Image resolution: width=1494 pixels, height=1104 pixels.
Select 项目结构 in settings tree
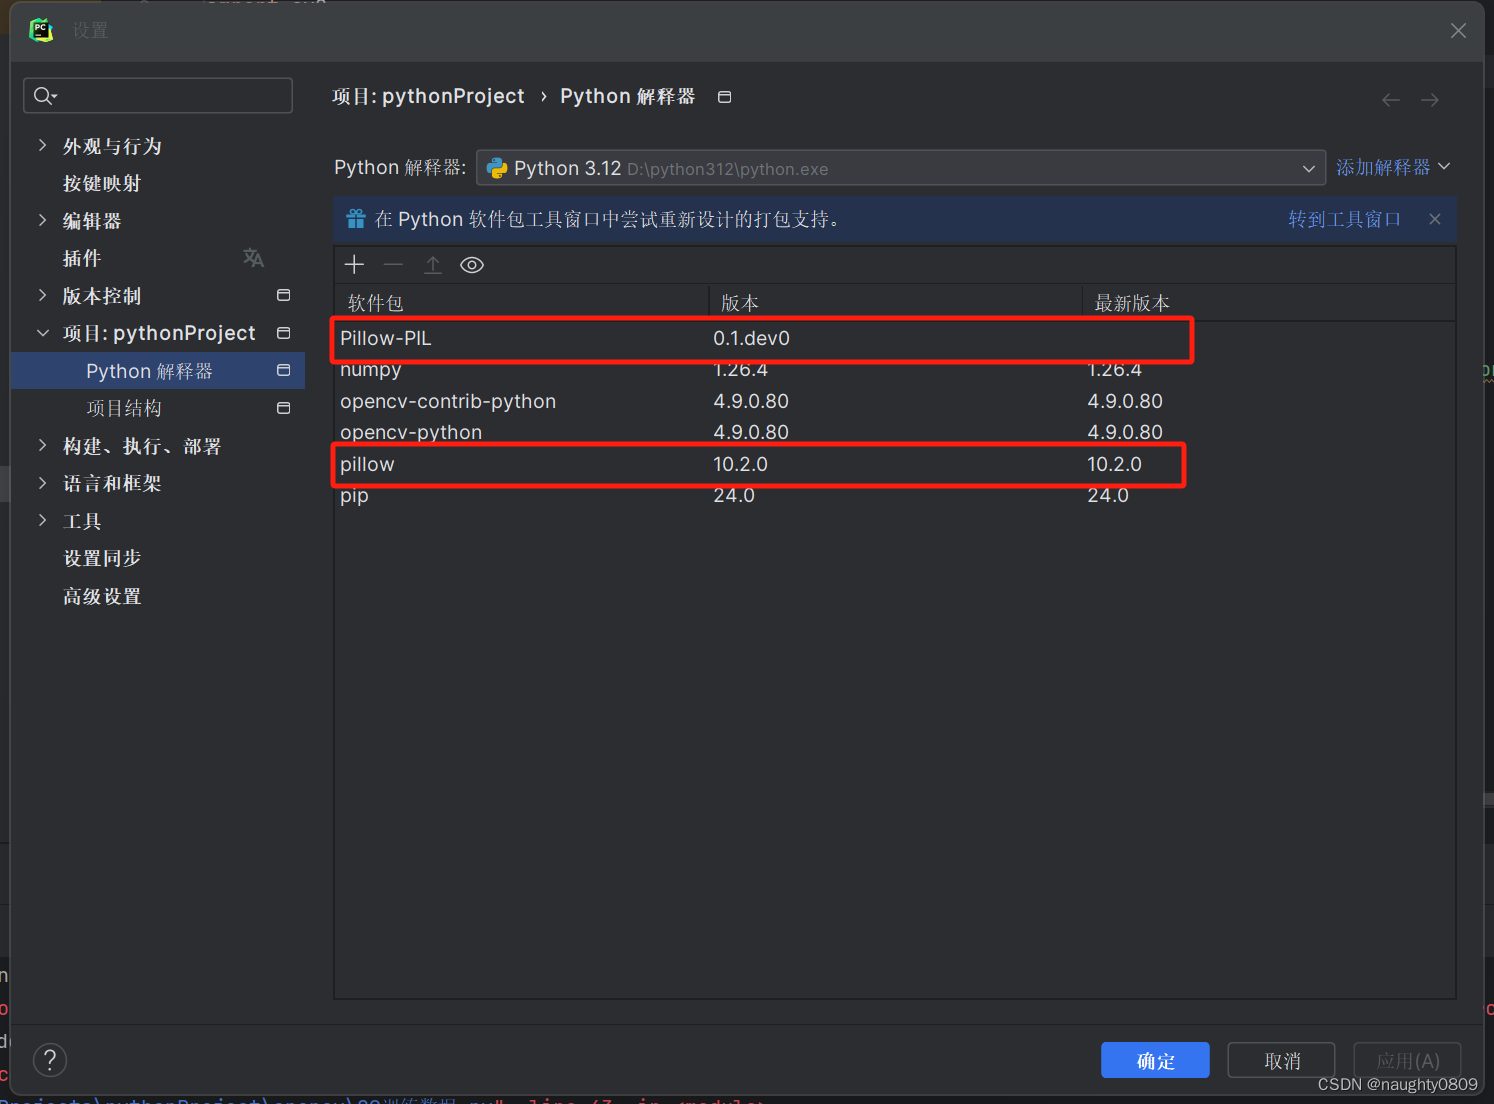pyautogui.click(x=124, y=408)
